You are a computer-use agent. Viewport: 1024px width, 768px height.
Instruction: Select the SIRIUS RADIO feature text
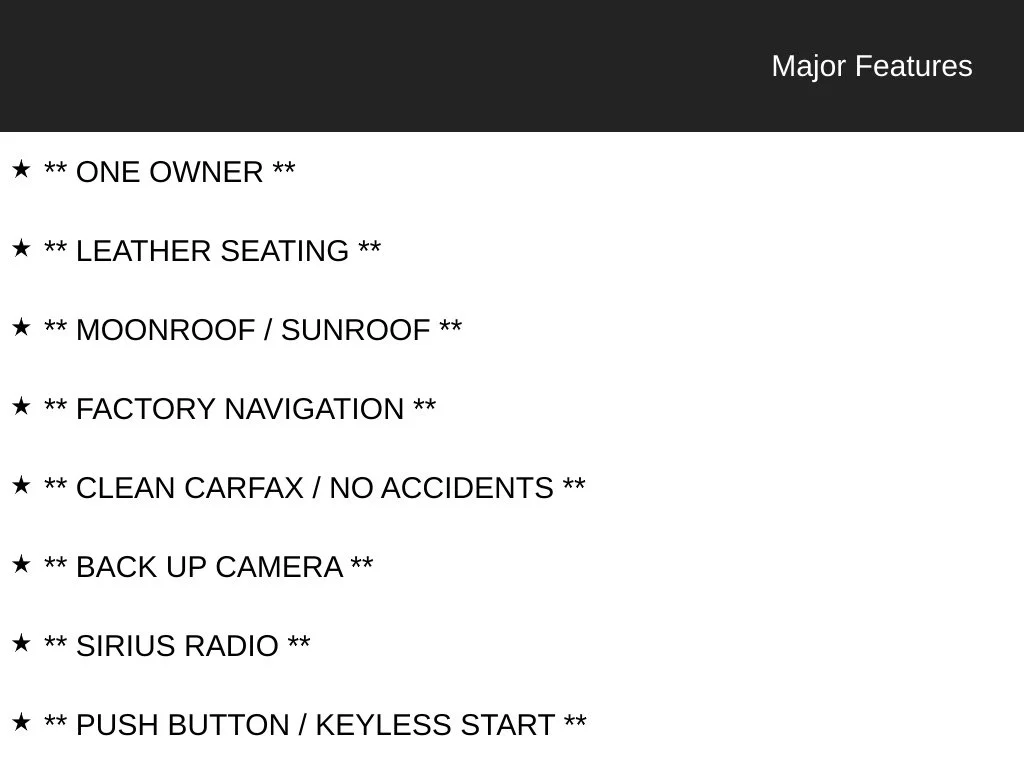177,647
